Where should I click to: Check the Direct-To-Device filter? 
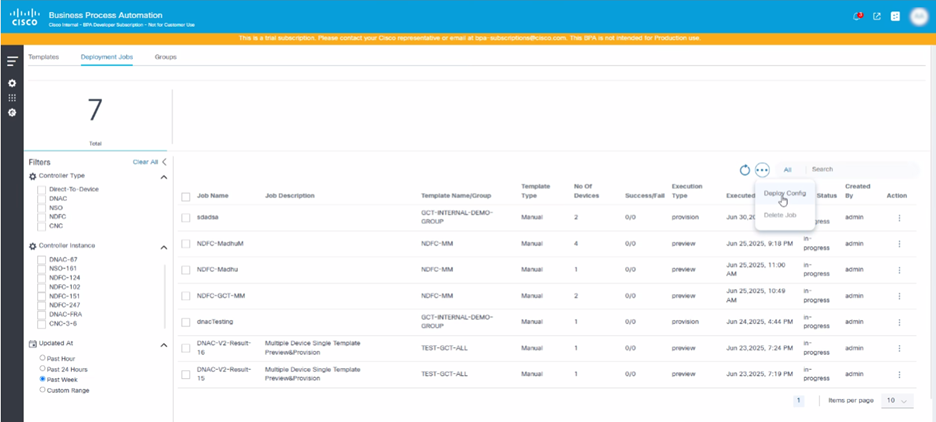click(x=42, y=189)
